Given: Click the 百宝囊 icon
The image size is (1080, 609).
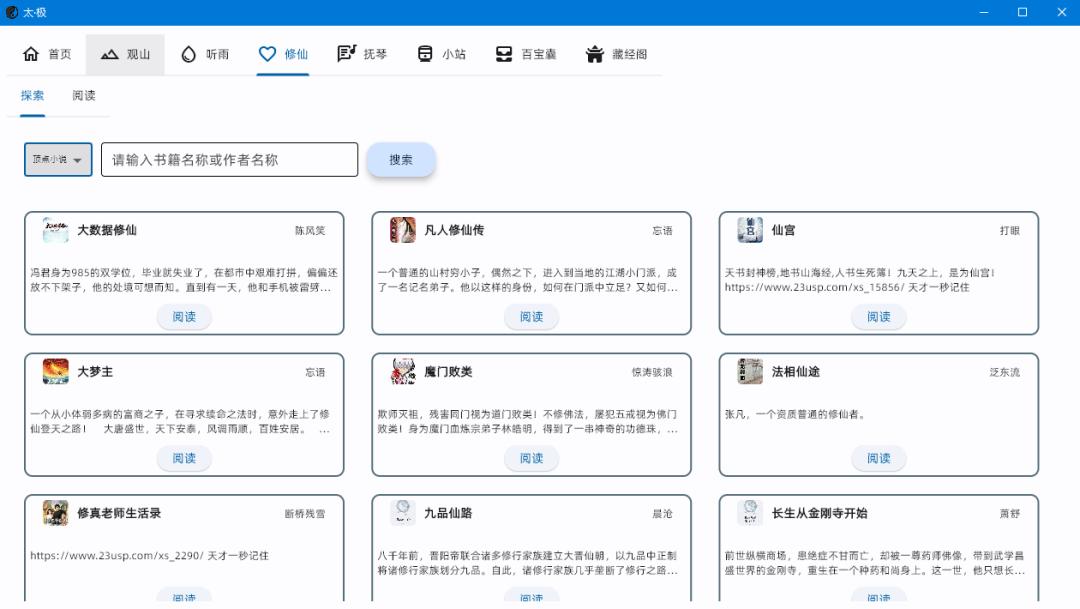Looking at the screenshot, I should coord(504,55).
